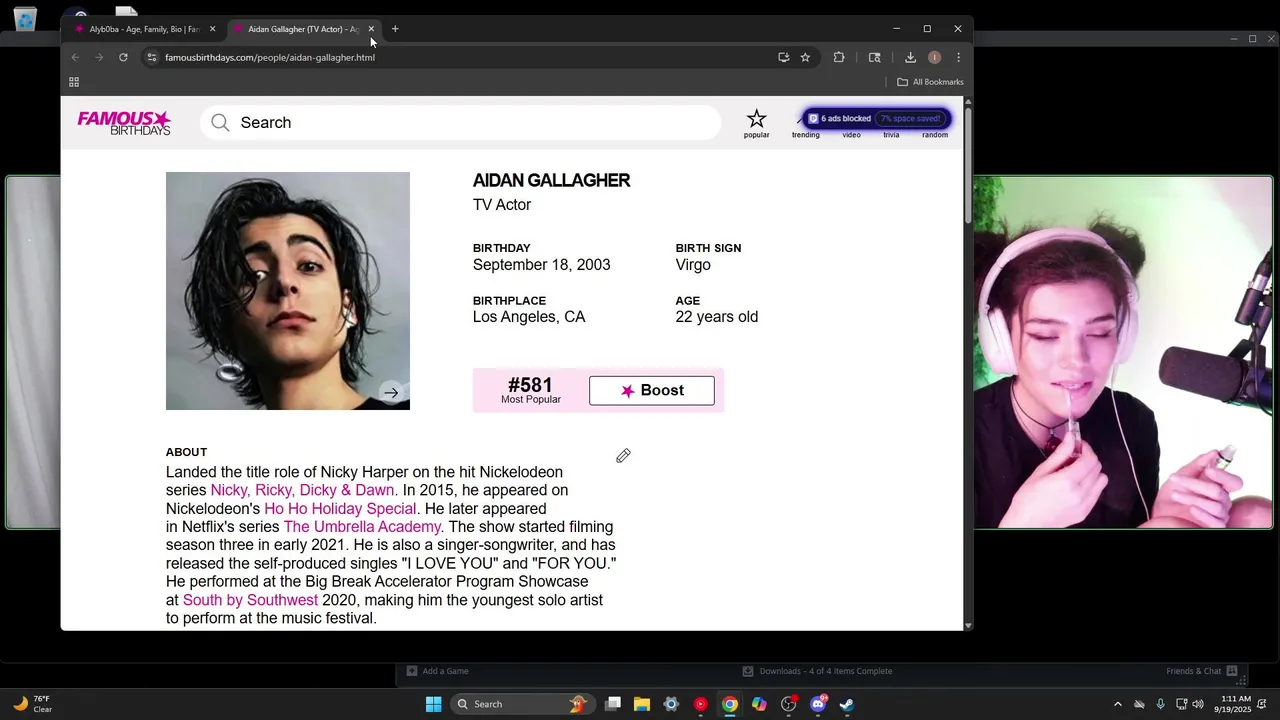The image size is (1280, 720).
Task: Click the install/cast icon in address bar
Action: [783, 57]
